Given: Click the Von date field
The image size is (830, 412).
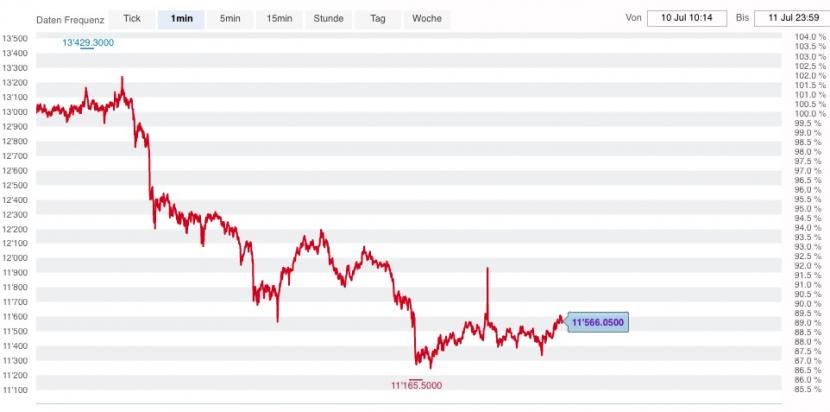Looking at the screenshot, I should pyautogui.click(x=687, y=18).
